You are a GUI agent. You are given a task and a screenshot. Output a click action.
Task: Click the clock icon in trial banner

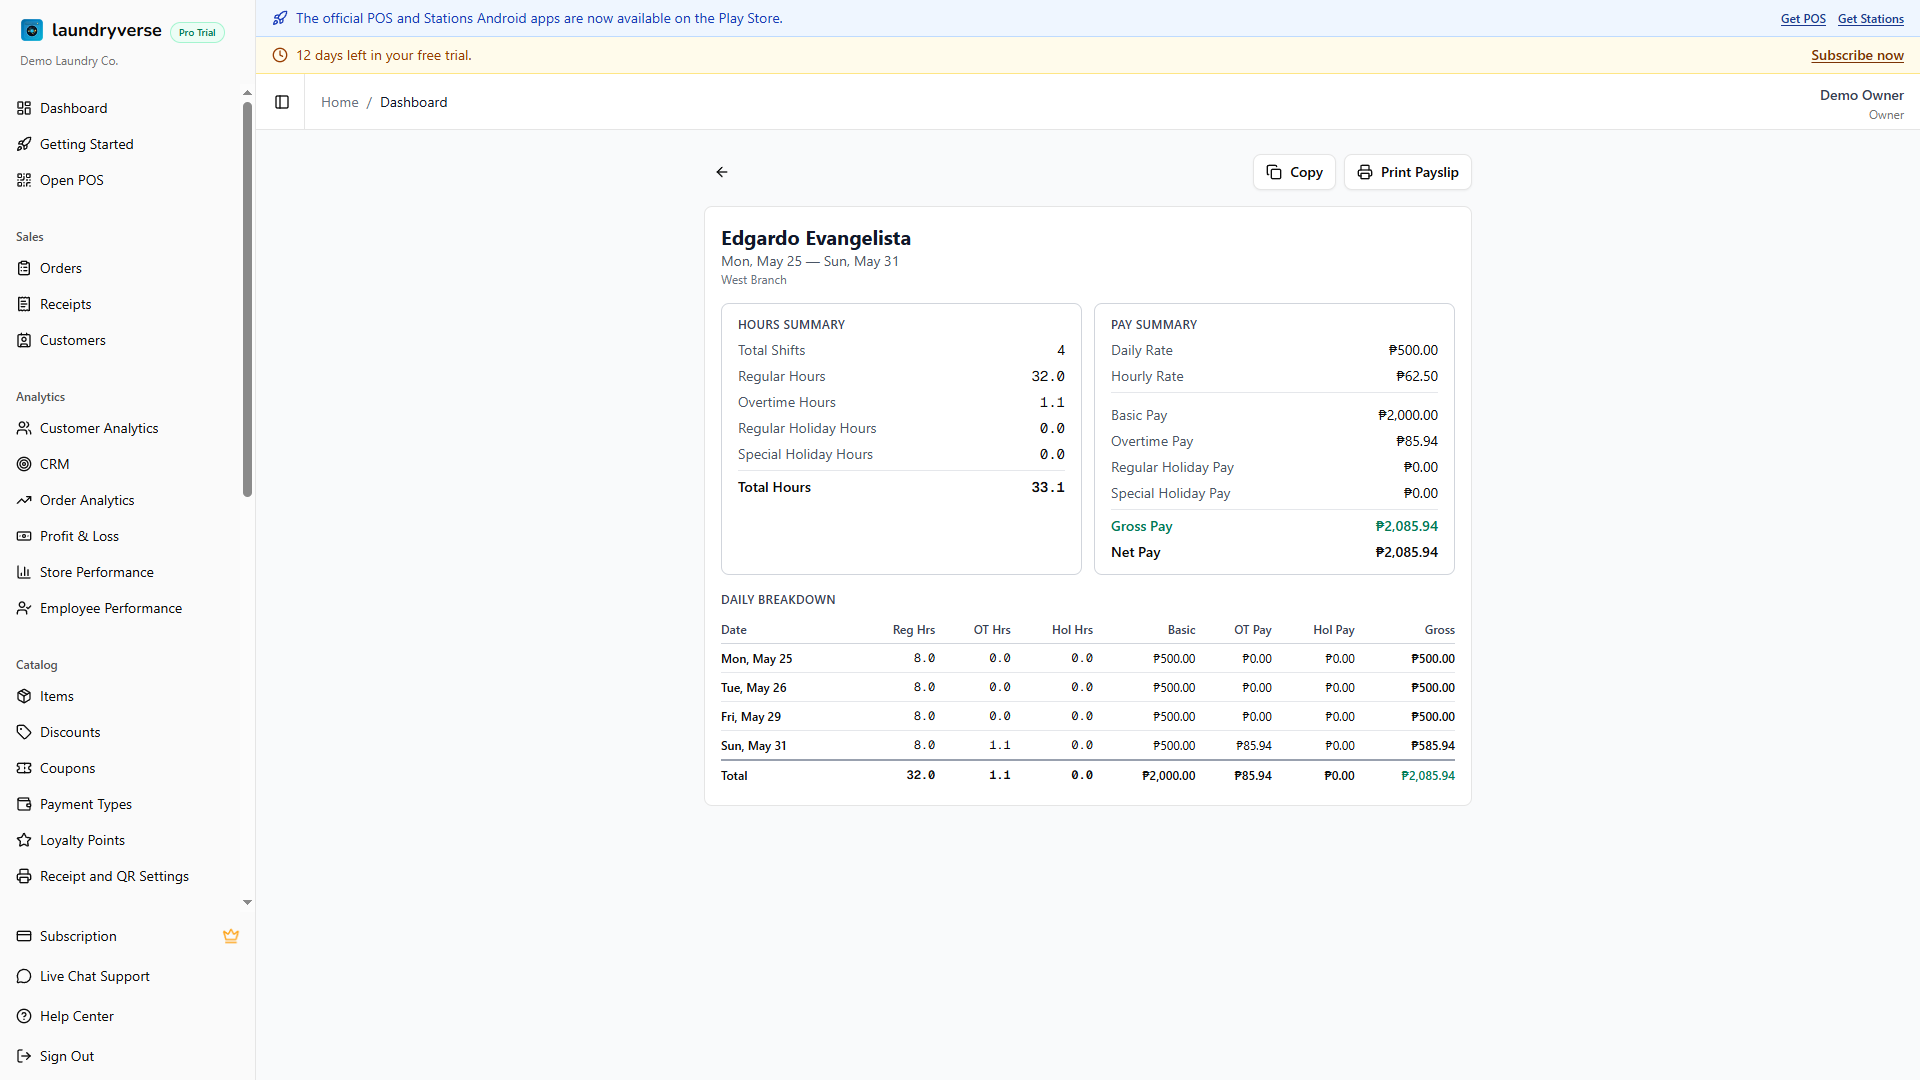point(280,55)
